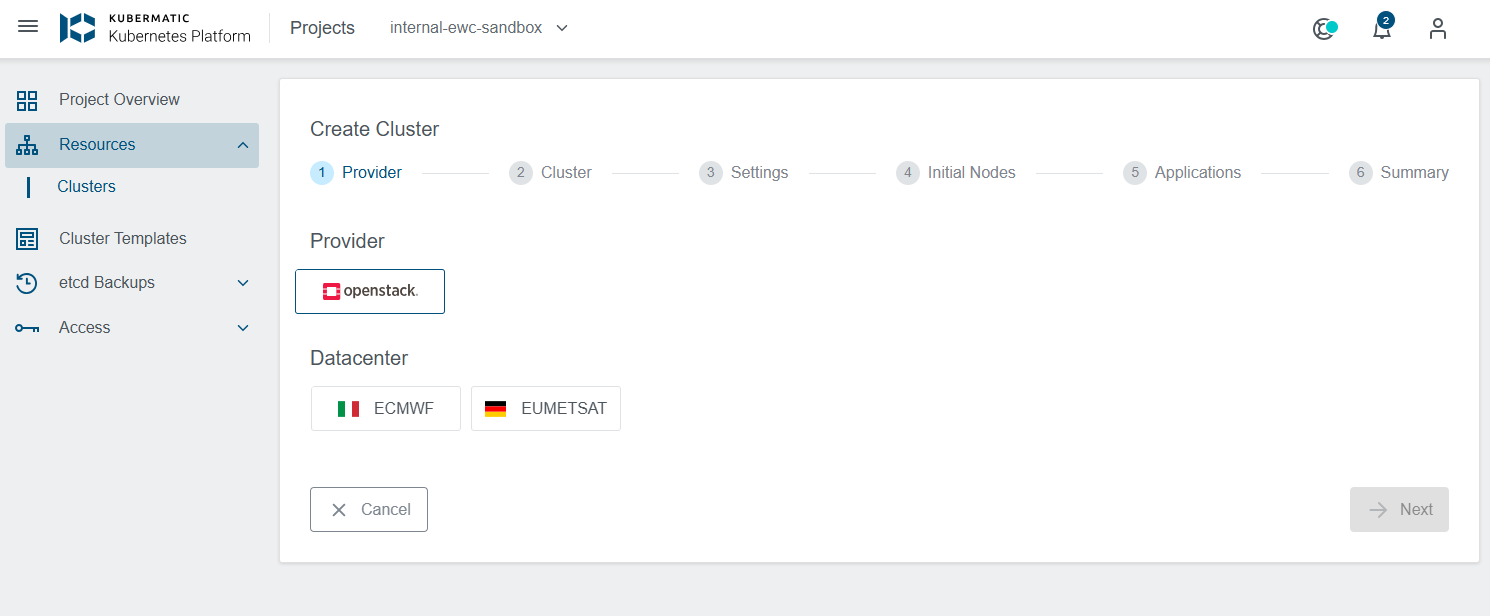Select the etcd Backups menu item
Screen dimensions: 1490x616
(132, 283)
